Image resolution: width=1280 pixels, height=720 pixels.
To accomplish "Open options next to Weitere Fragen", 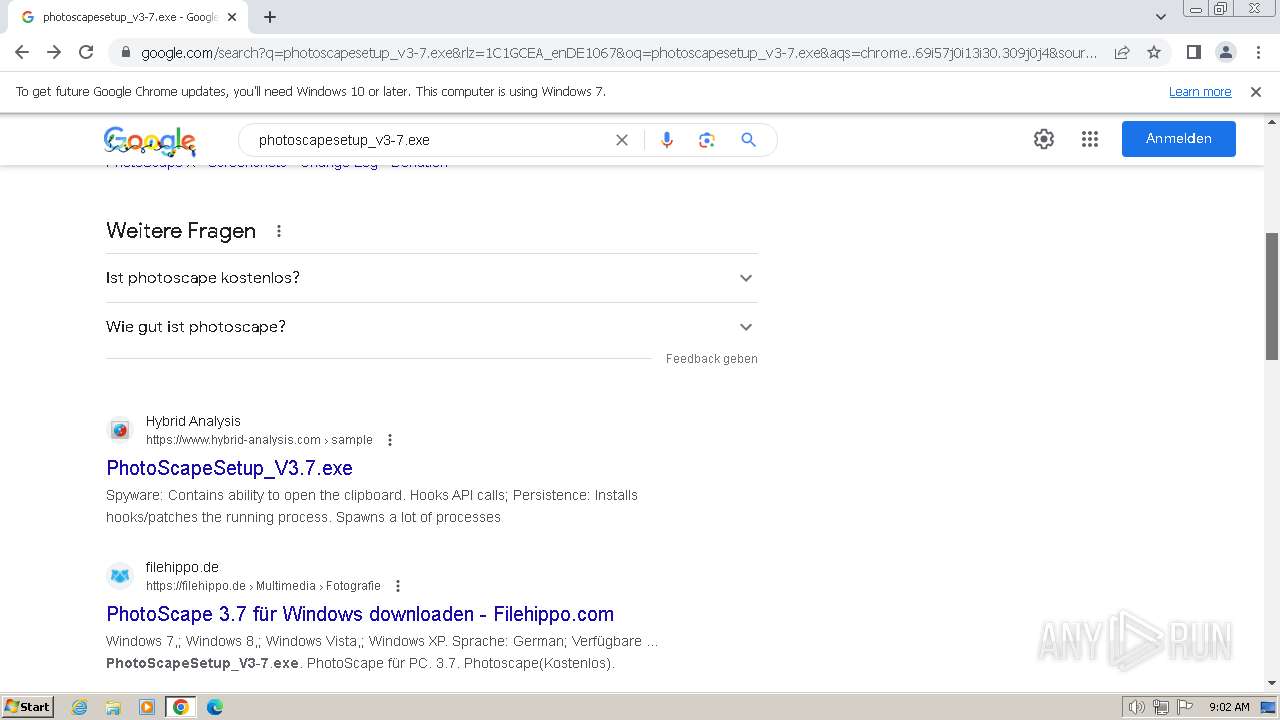I will pyautogui.click(x=279, y=231).
